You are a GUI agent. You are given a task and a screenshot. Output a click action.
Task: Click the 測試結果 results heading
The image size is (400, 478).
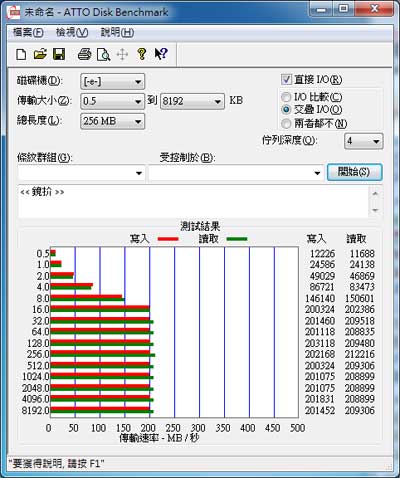click(x=200, y=226)
